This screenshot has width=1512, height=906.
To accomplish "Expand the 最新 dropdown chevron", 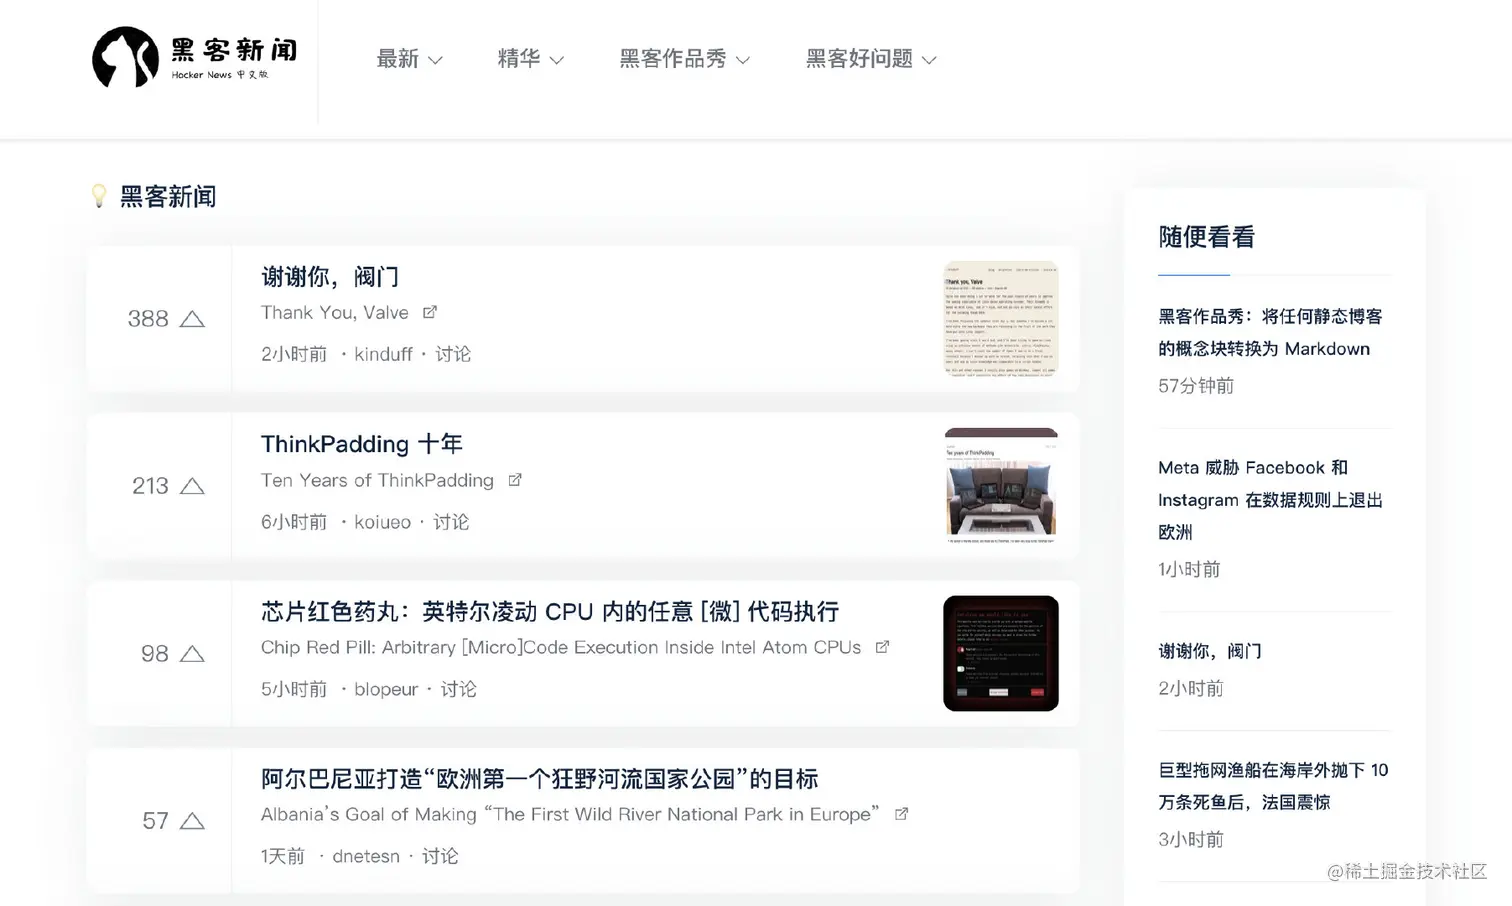I will [435, 60].
